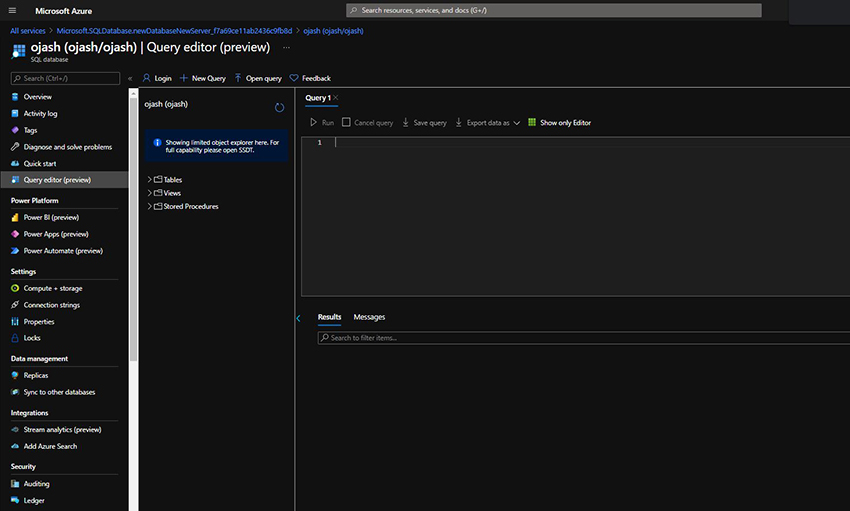Click the Auditing icon
The width and height of the screenshot is (850, 511).
pyautogui.click(x=15, y=484)
